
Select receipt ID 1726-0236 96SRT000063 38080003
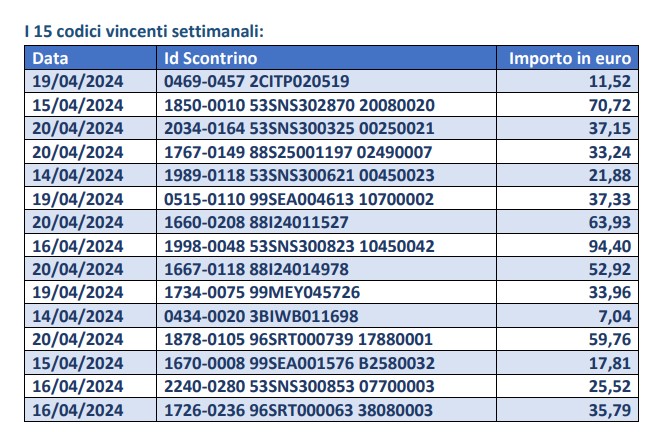click(x=299, y=410)
